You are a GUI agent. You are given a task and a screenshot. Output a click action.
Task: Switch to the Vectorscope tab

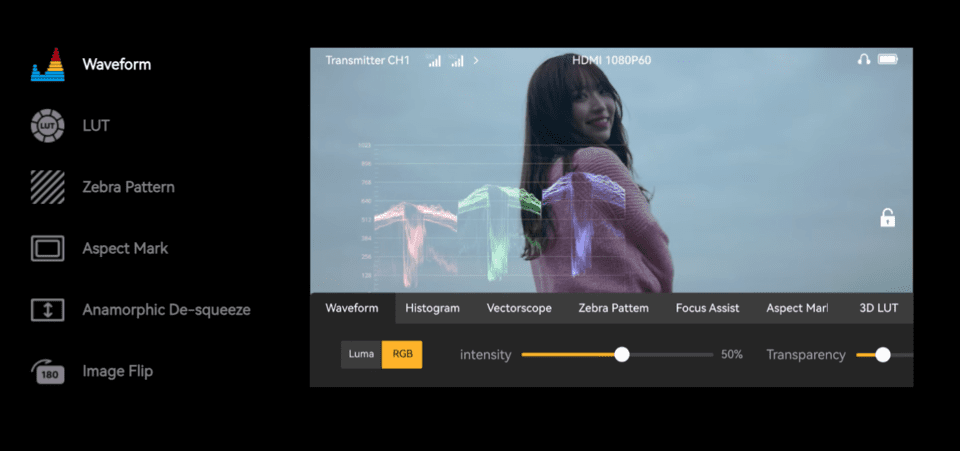519,308
